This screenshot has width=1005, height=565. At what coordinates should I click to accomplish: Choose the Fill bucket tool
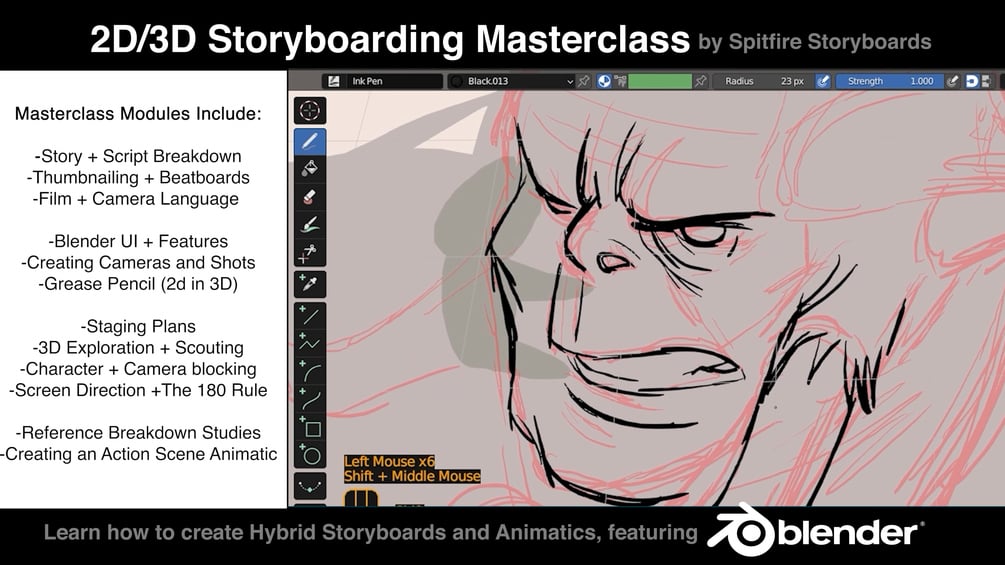310,168
